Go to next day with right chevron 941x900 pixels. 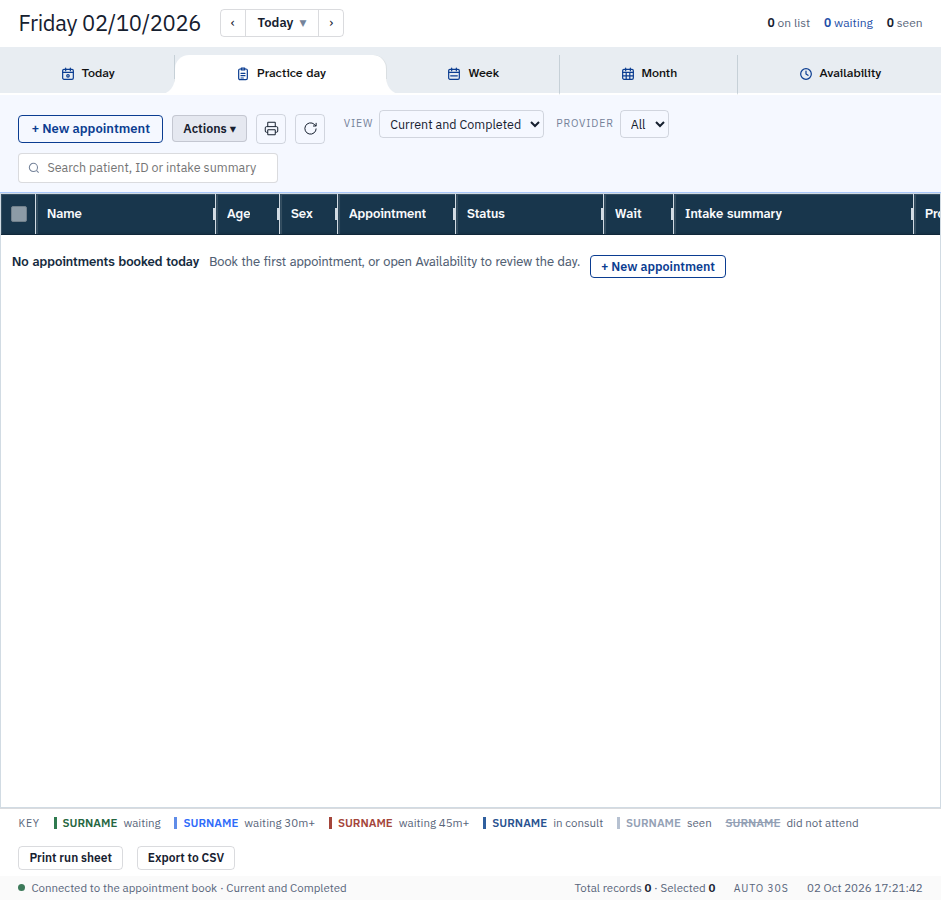pyautogui.click(x=331, y=23)
